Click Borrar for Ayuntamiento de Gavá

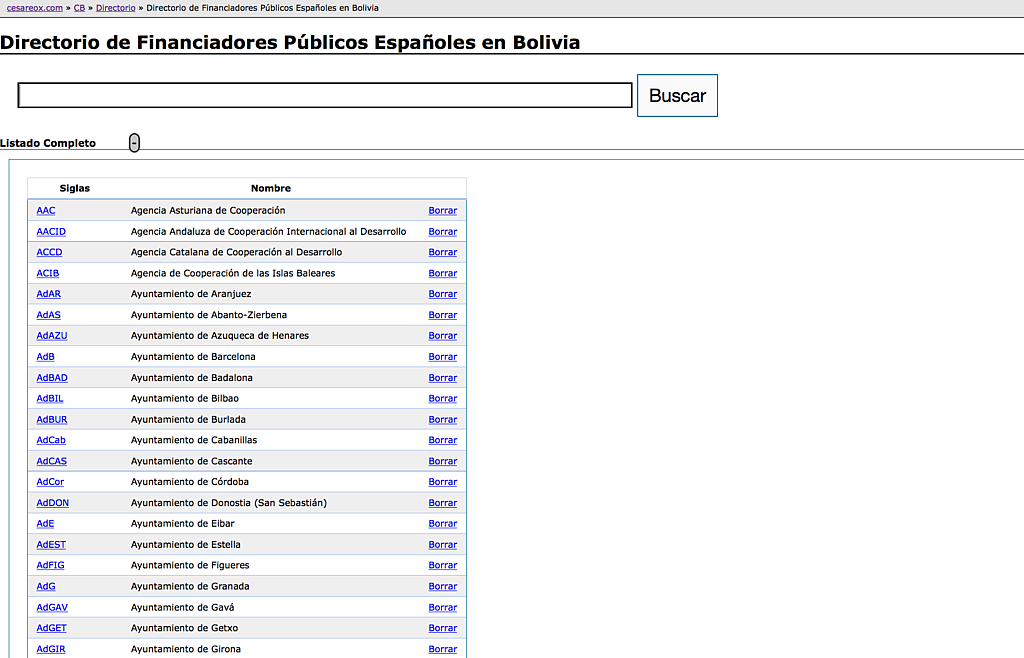[x=443, y=607]
